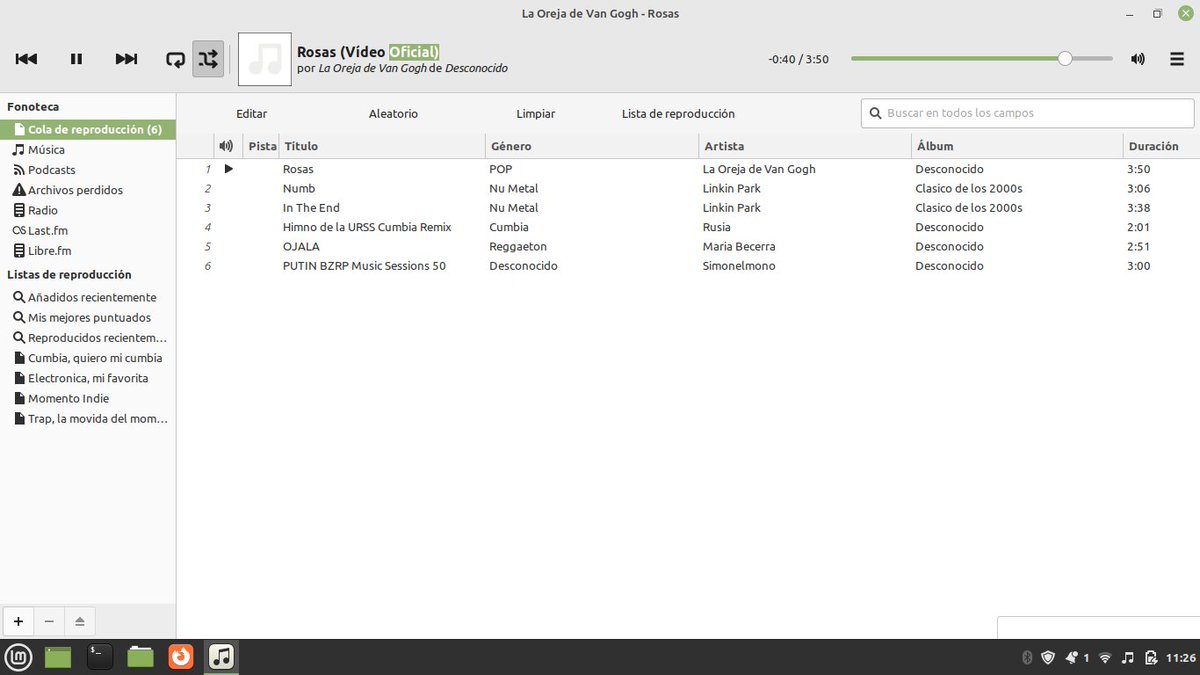Launch the terminal from the taskbar

pyautogui.click(x=100, y=657)
